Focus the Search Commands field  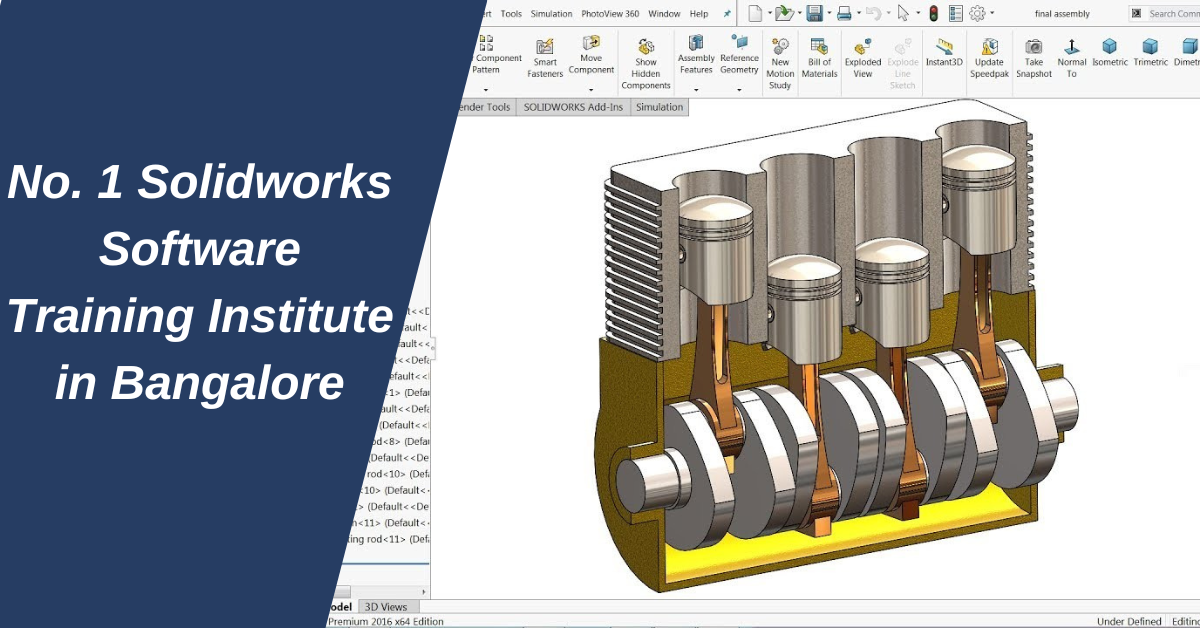click(x=1174, y=13)
